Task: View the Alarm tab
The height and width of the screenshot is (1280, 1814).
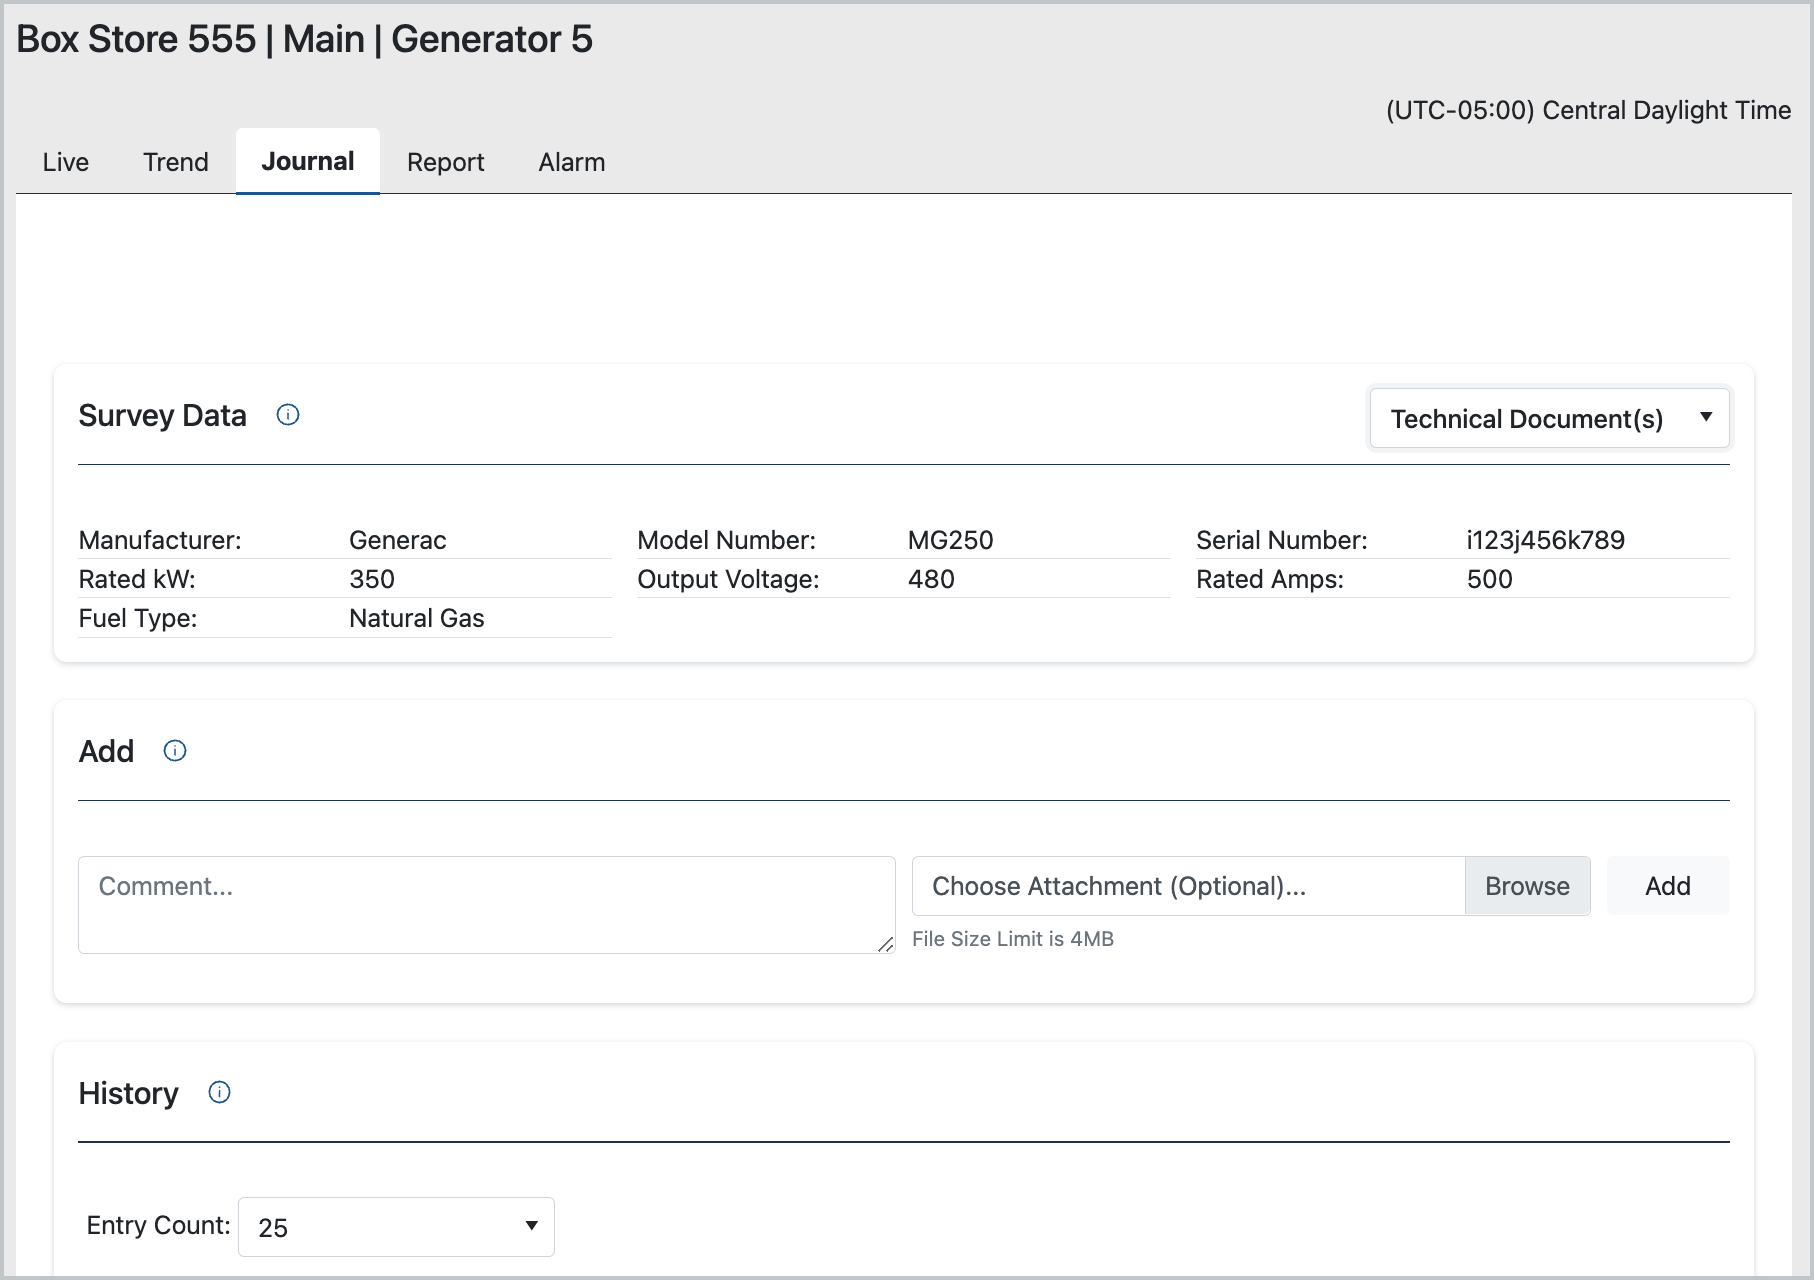Action: point(571,162)
